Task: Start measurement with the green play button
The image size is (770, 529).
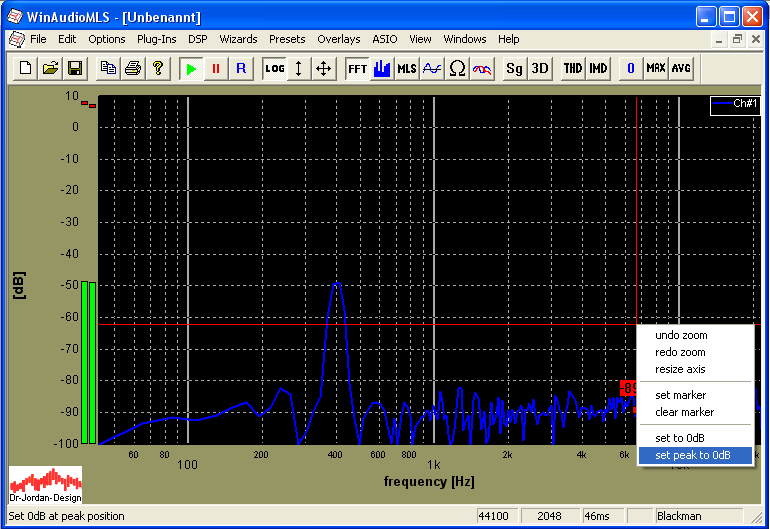Action: (191, 68)
